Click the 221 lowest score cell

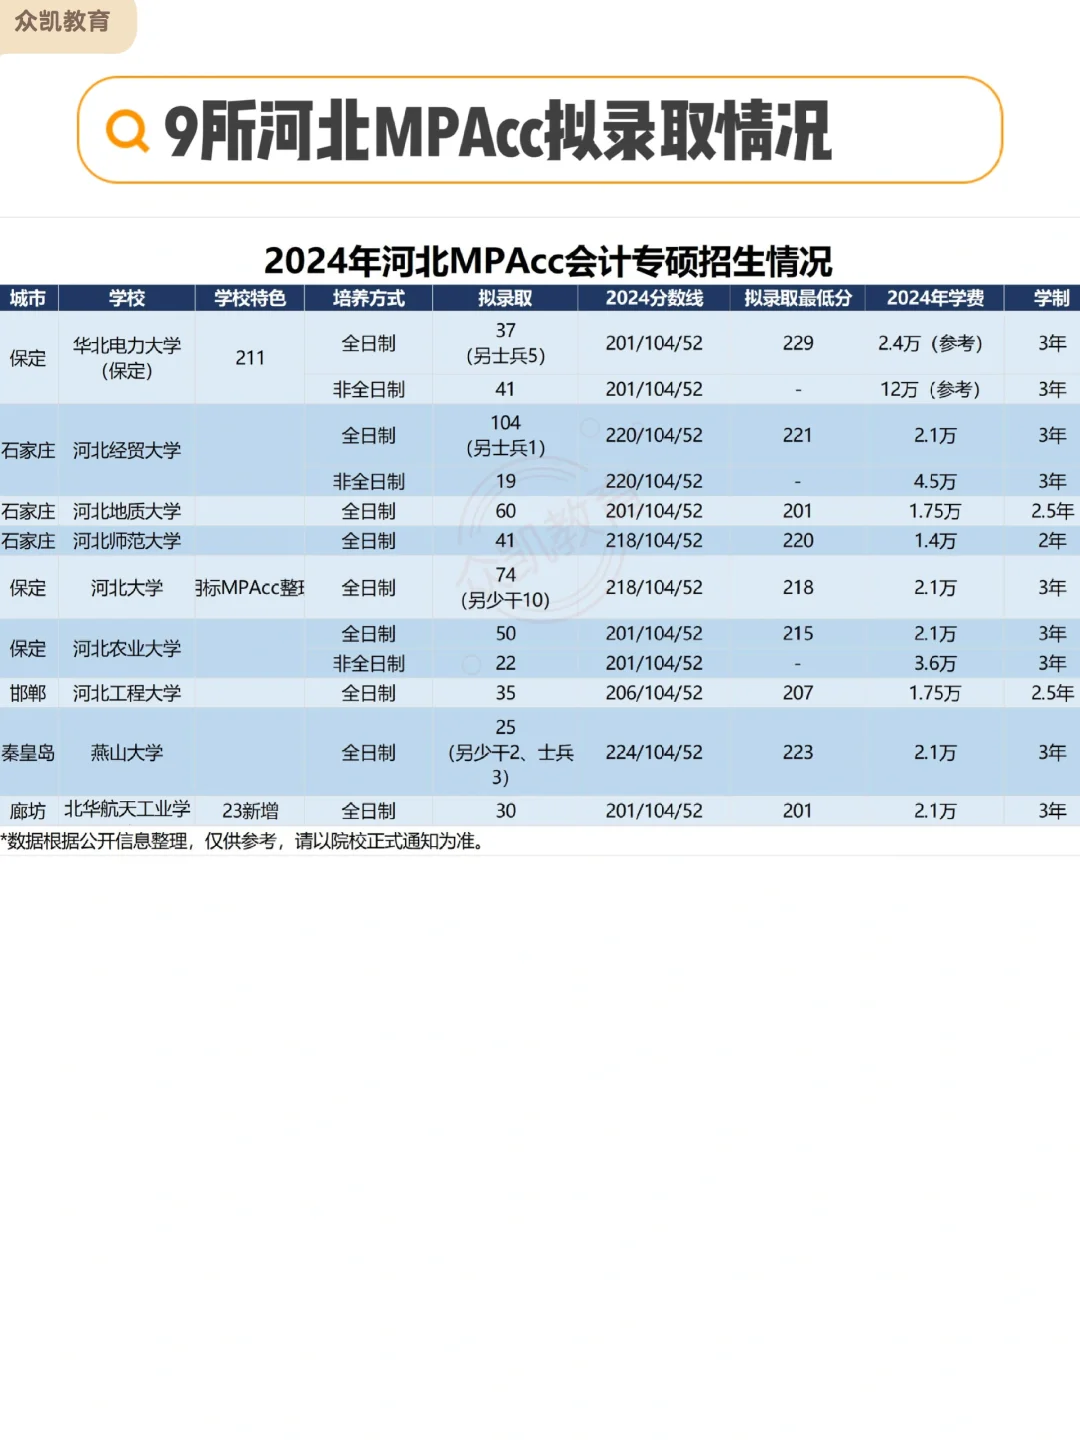798,435
